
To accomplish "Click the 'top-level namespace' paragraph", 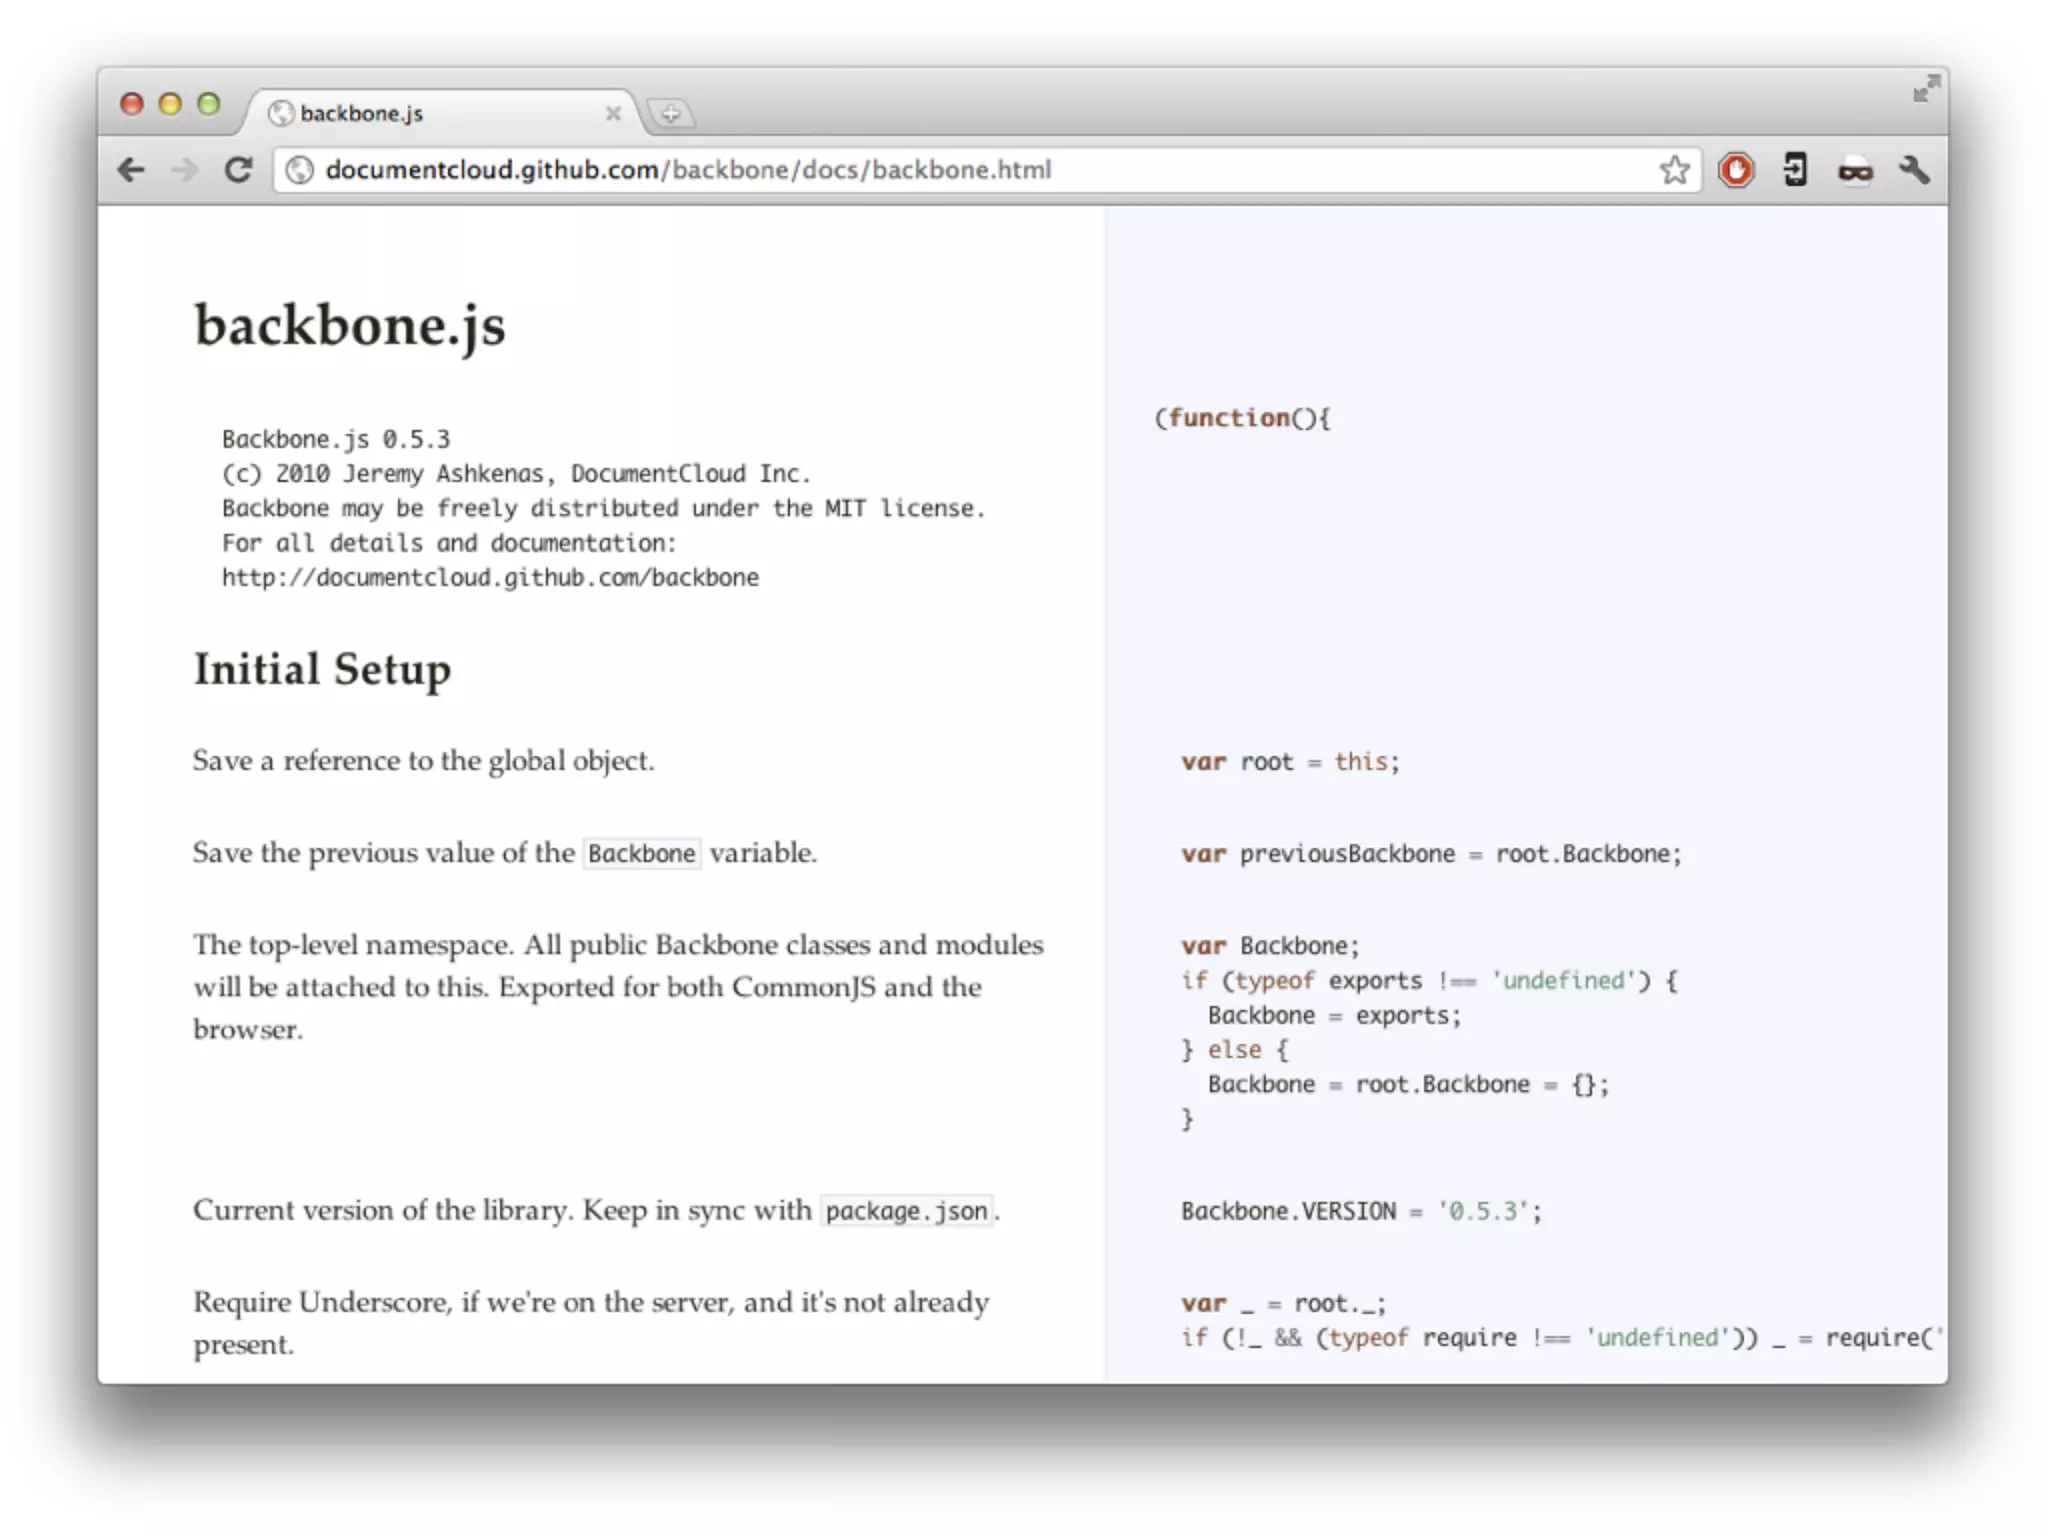I will 619,987.
